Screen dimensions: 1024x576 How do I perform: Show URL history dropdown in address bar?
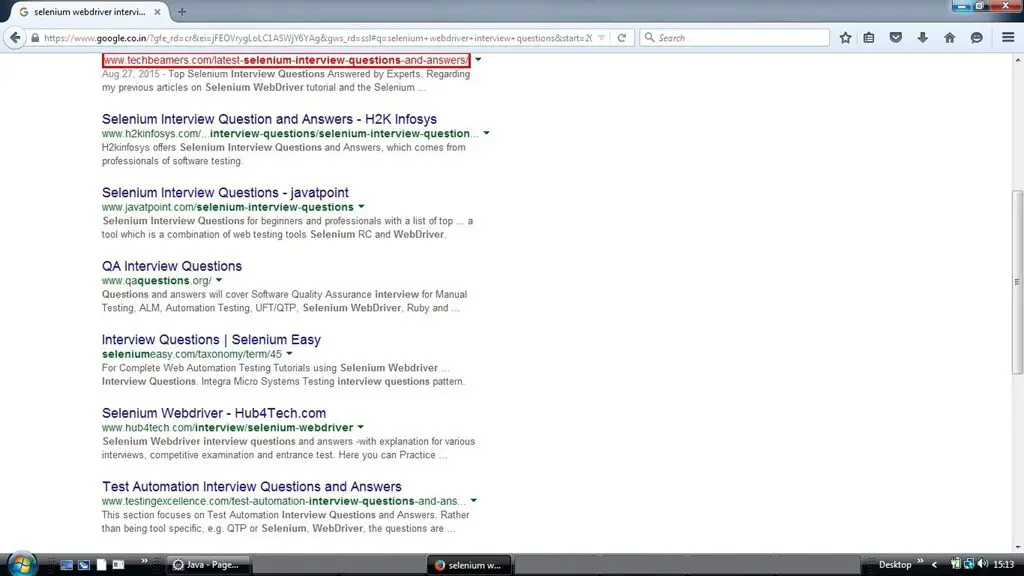[x=600, y=38]
